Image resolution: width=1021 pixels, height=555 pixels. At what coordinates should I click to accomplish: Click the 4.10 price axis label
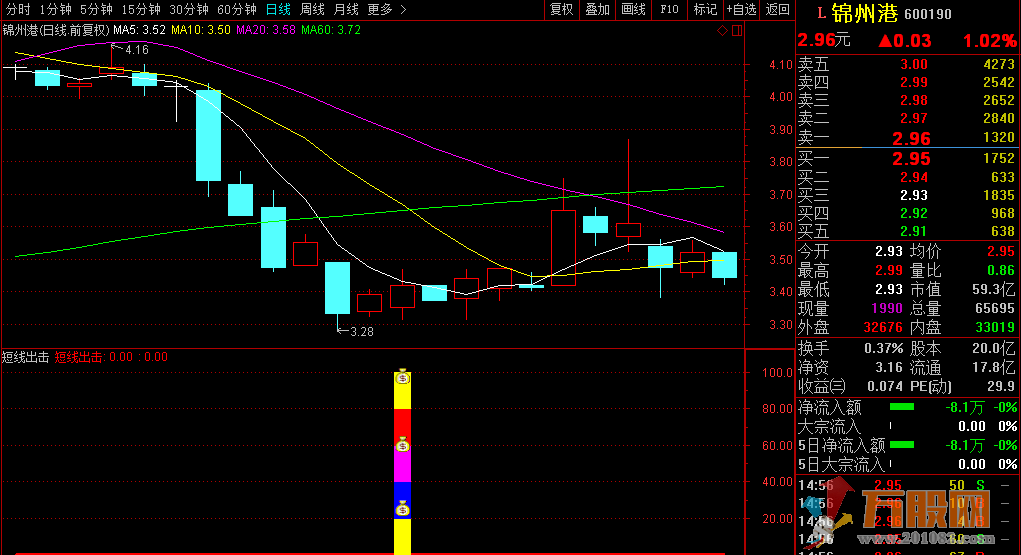coord(781,64)
